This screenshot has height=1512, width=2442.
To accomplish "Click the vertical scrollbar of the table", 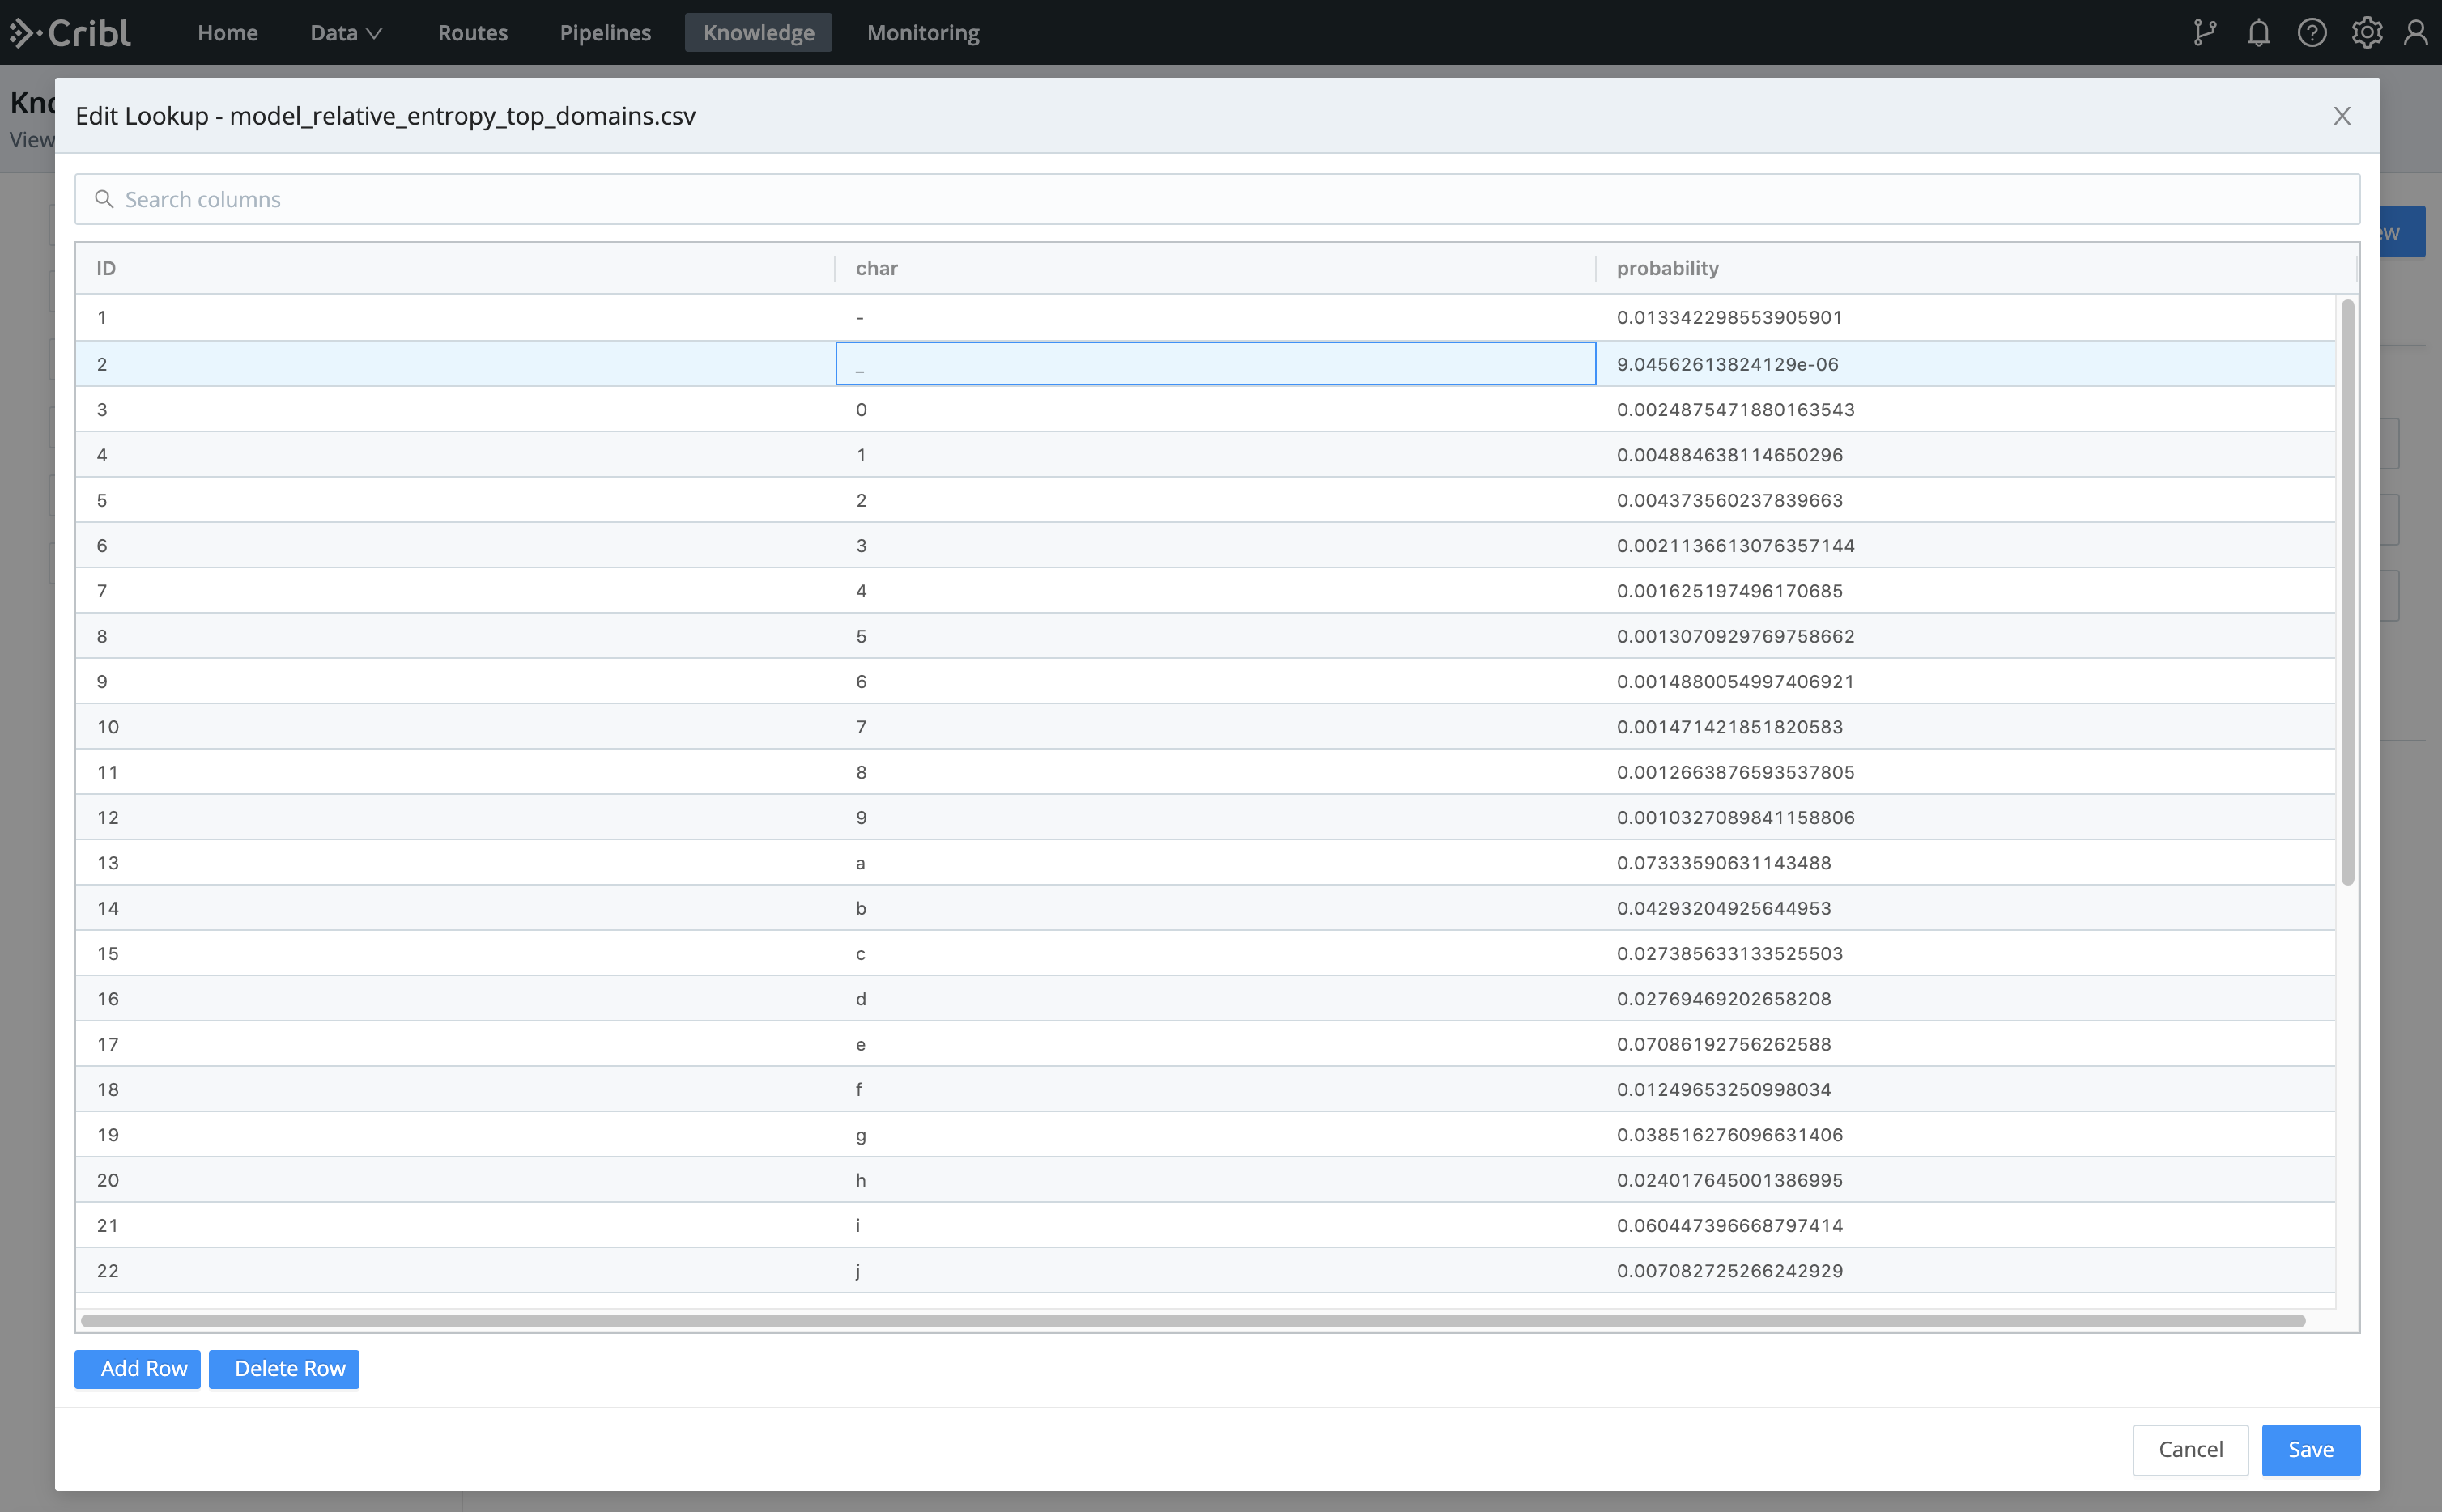I will coord(2347,590).
